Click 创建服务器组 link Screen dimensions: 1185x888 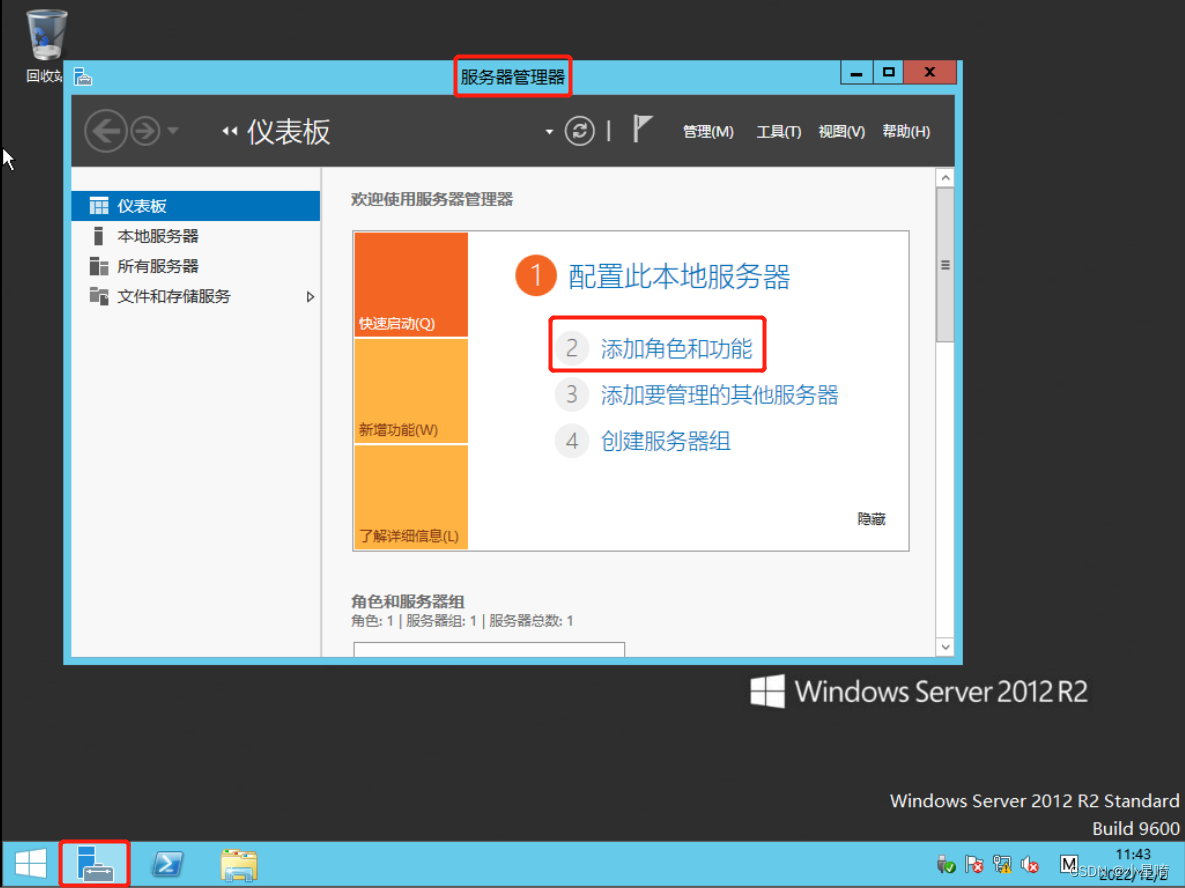pyautogui.click(x=665, y=441)
